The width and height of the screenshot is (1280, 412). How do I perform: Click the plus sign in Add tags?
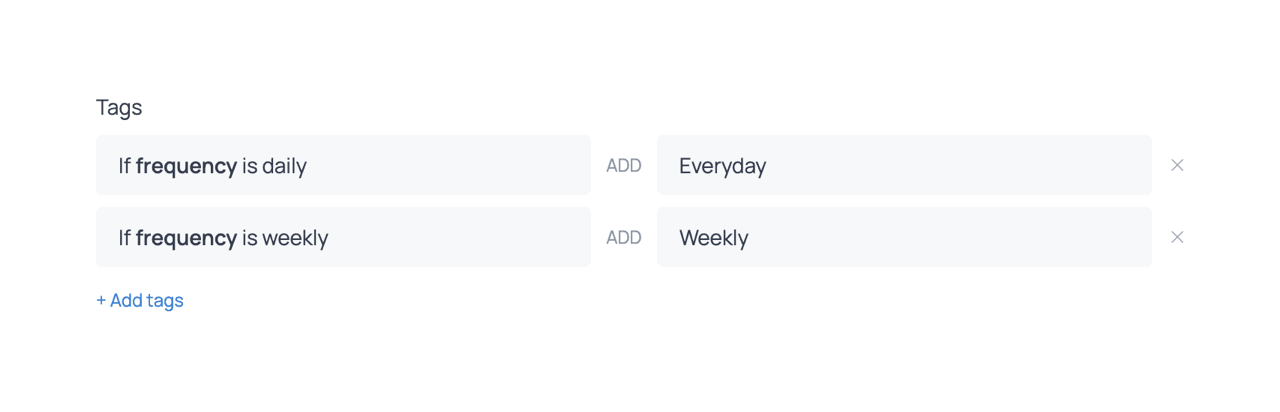(x=101, y=300)
